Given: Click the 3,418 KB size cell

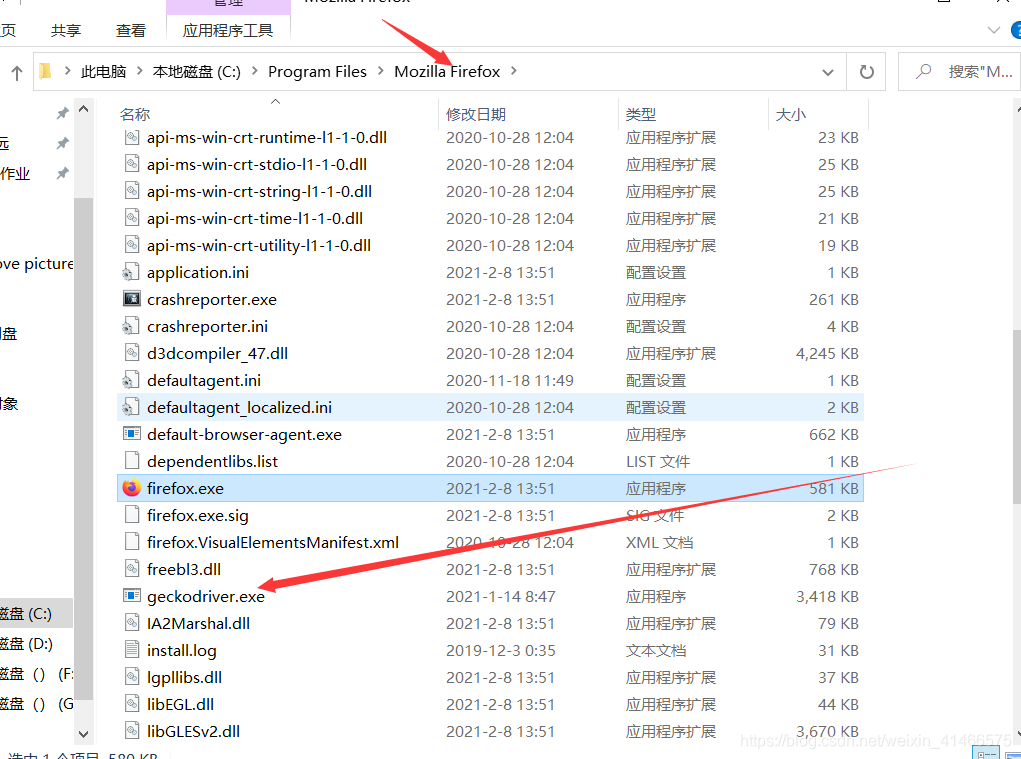Looking at the screenshot, I should [827, 596].
